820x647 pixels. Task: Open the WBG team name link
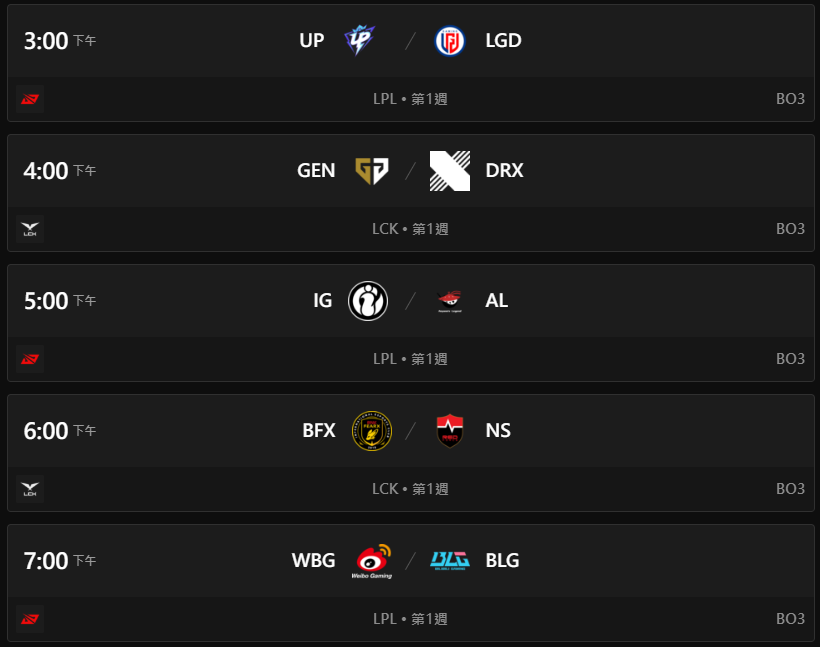pyautogui.click(x=313, y=560)
